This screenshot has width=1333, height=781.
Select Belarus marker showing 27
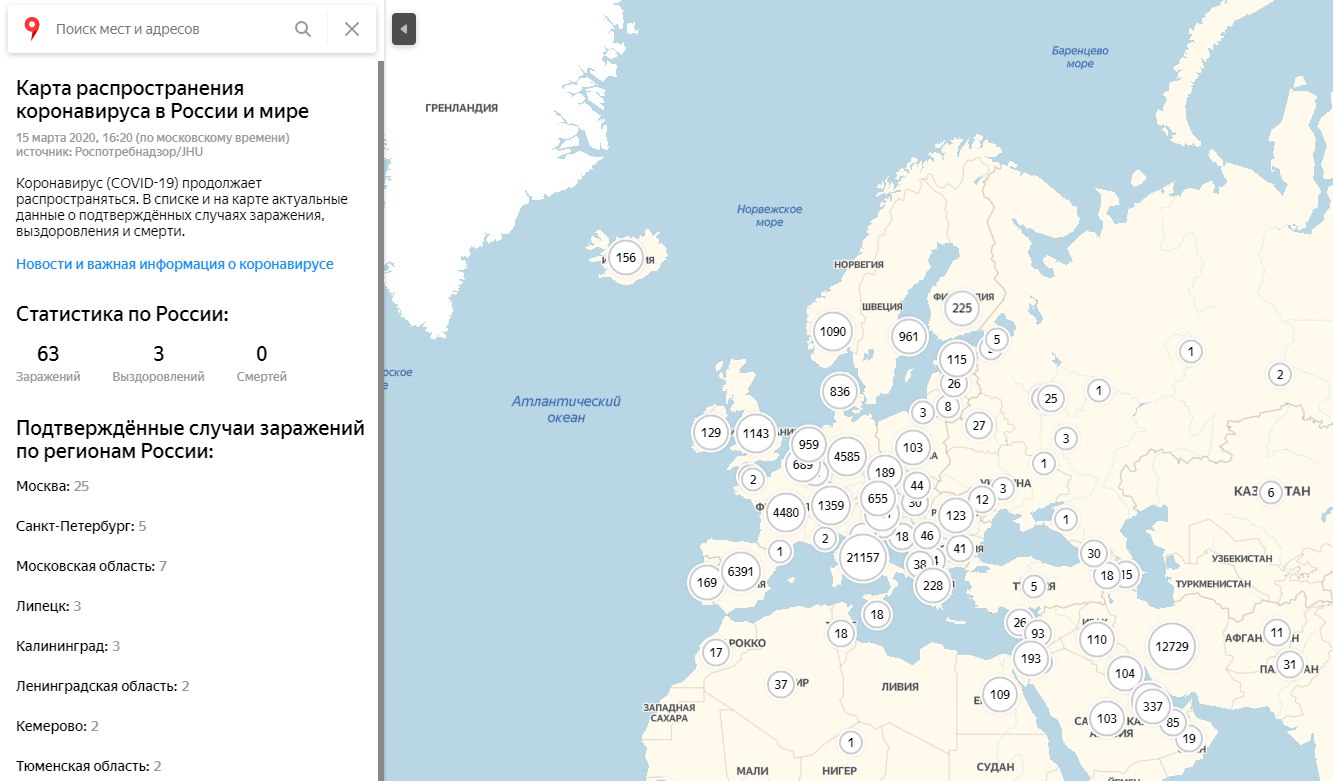(979, 425)
